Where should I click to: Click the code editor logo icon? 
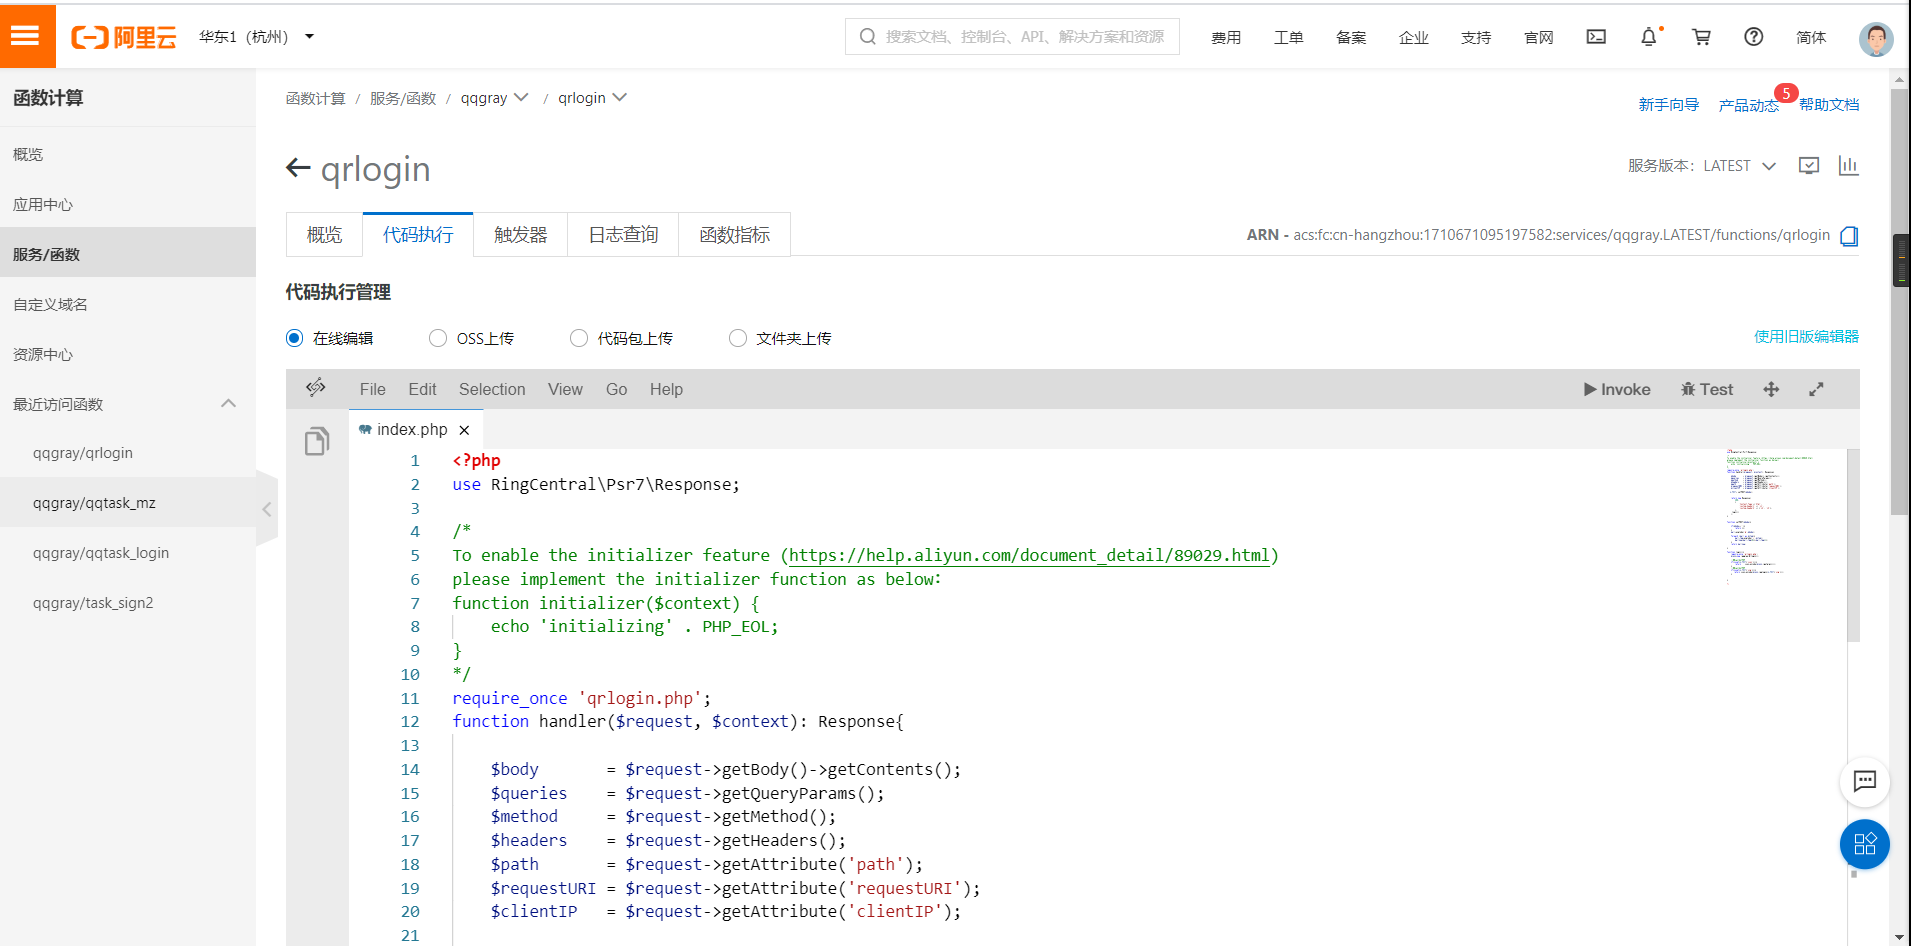tap(316, 388)
